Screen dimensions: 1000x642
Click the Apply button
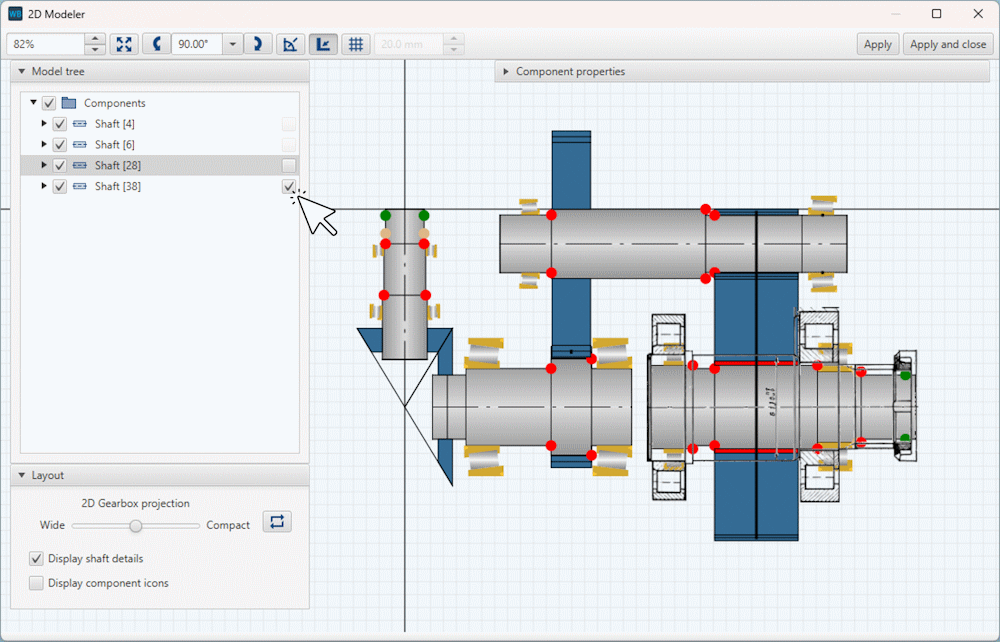(877, 44)
